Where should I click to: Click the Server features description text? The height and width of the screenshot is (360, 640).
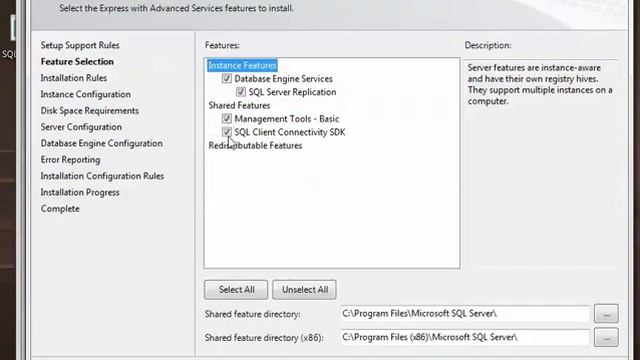point(540,84)
